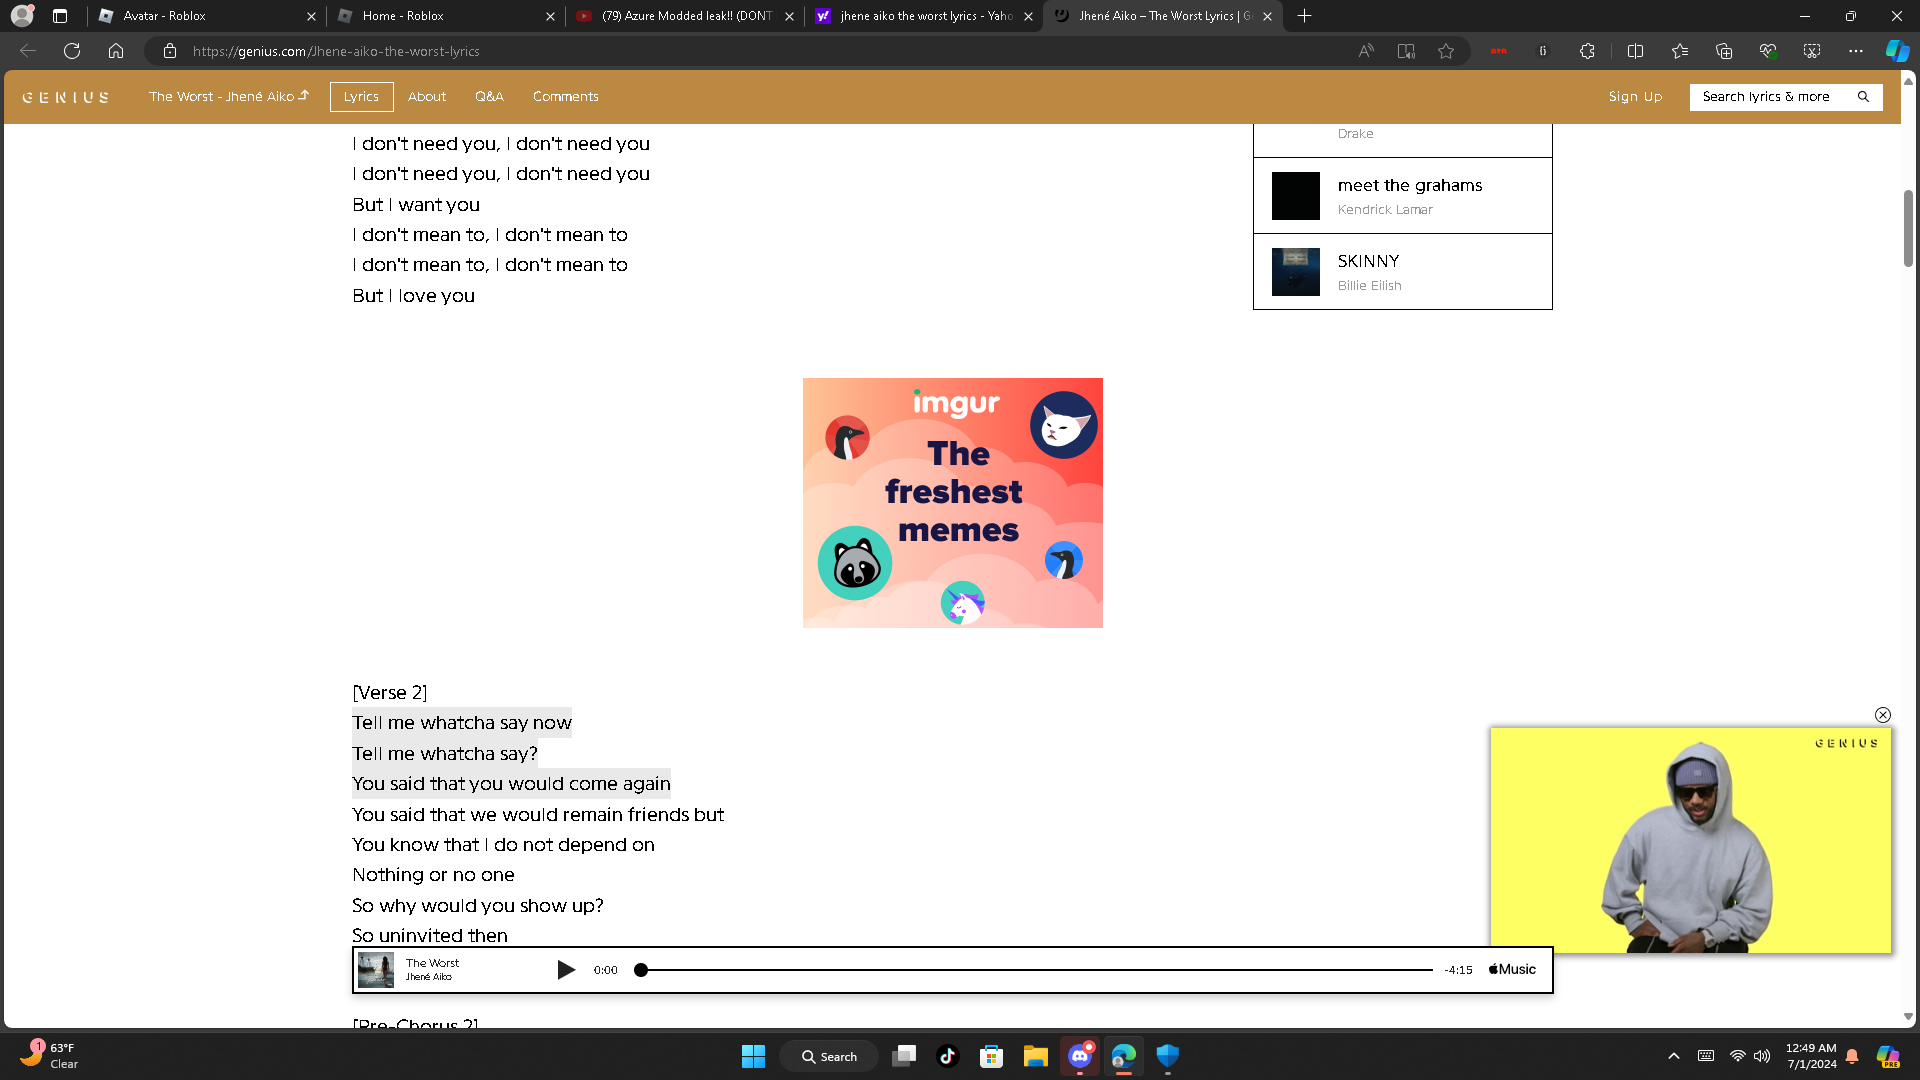Open Microsoft Store from the taskbar
Image resolution: width=1920 pixels, height=1080 pixels.
(x=992, y=1056)
